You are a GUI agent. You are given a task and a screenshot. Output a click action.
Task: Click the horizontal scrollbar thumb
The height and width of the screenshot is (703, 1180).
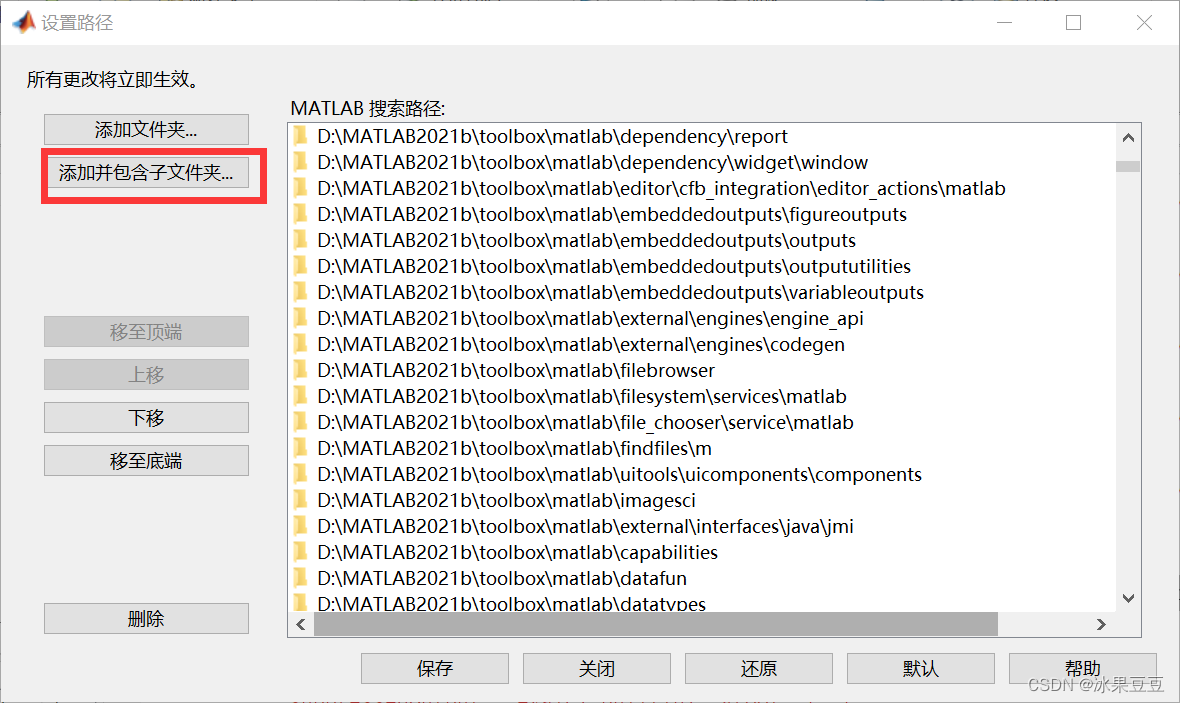pos(655,624)
